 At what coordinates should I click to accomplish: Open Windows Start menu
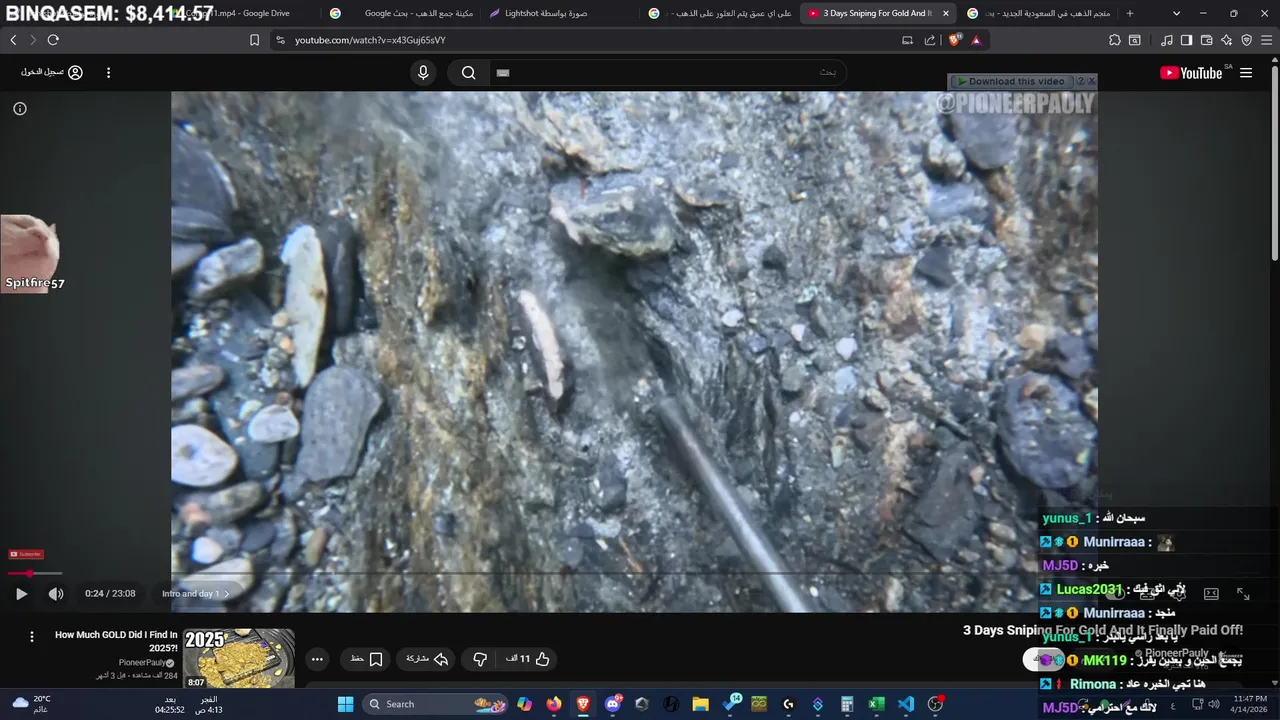click(x=345, y=704)
